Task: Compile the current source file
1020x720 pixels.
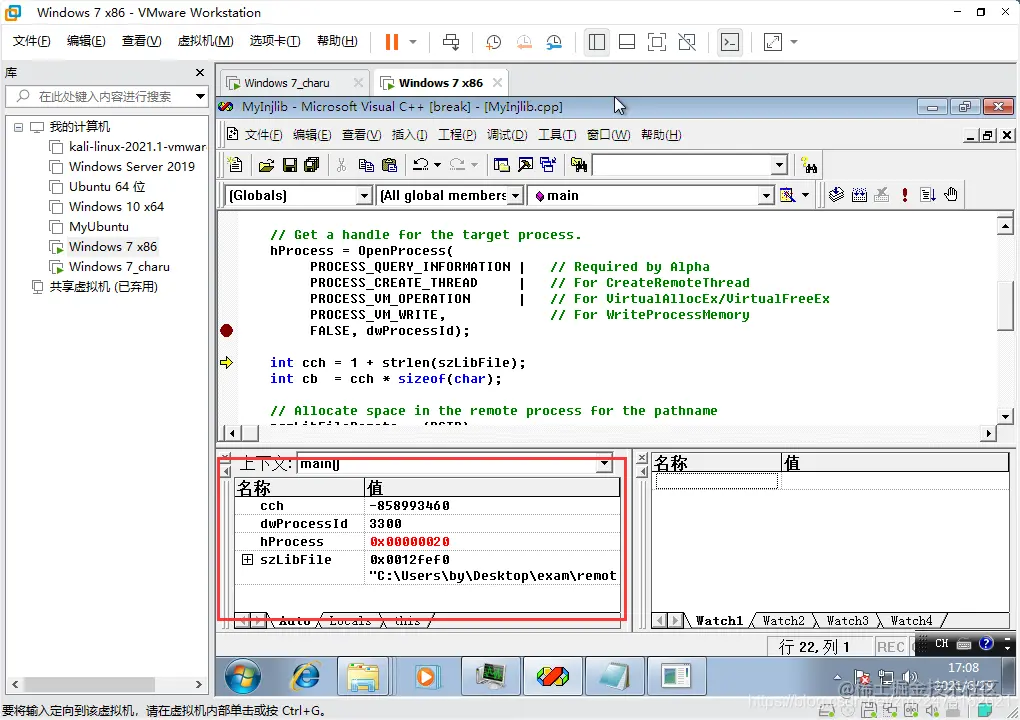Action: click(x=837, y=194)
